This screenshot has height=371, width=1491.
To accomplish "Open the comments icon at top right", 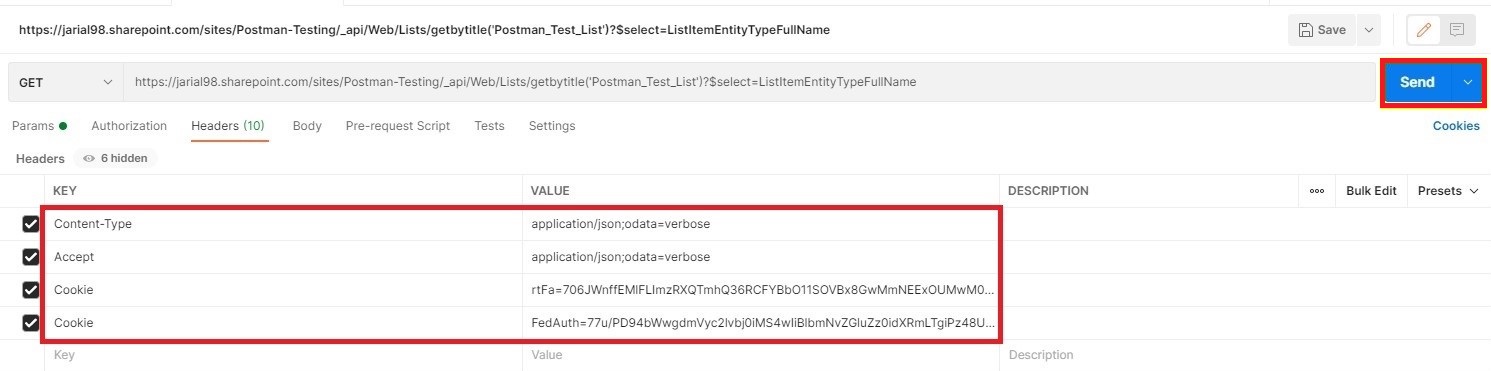I will coord(1457,30).
